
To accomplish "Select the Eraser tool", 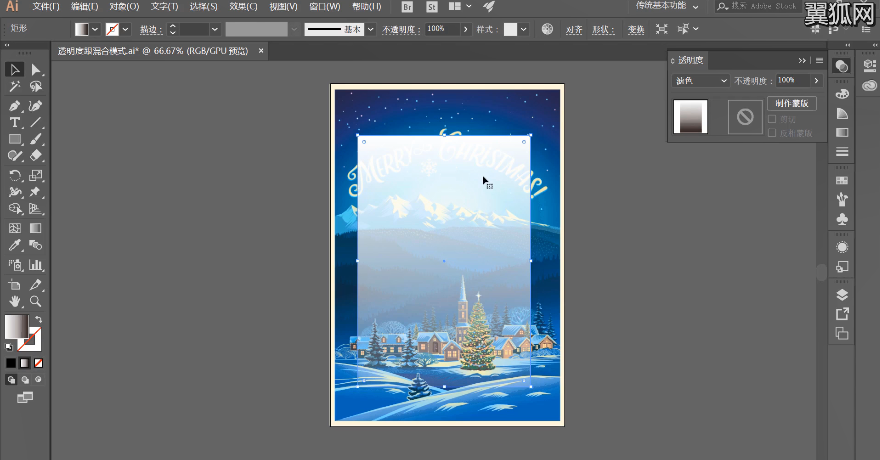I will [x=35, y=155].
